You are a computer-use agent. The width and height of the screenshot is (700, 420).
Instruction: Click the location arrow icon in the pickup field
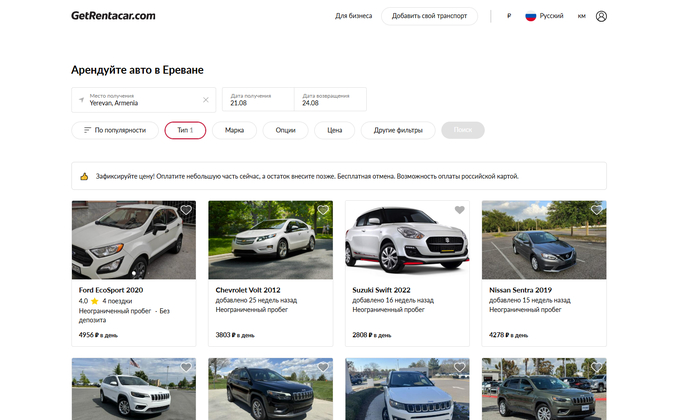(81, 100)
